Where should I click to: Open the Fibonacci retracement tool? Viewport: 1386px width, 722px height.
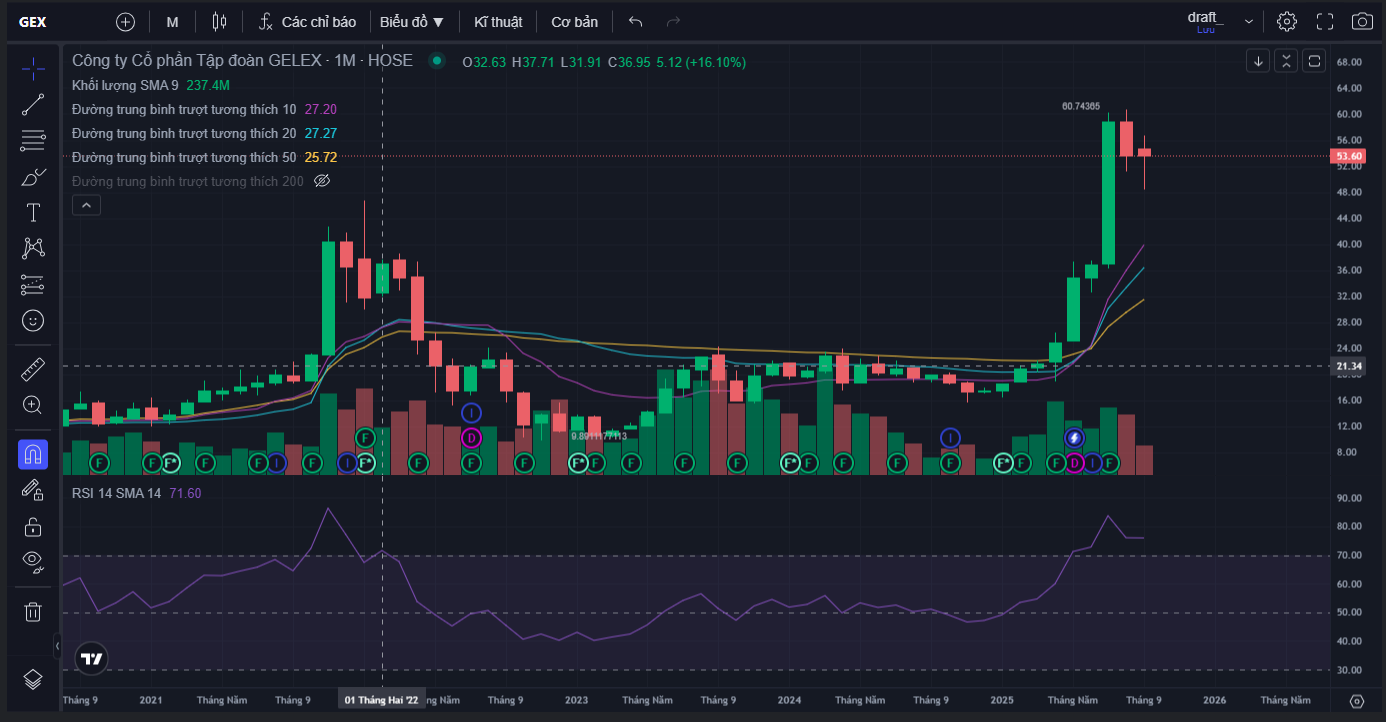[x=33, y=141]
